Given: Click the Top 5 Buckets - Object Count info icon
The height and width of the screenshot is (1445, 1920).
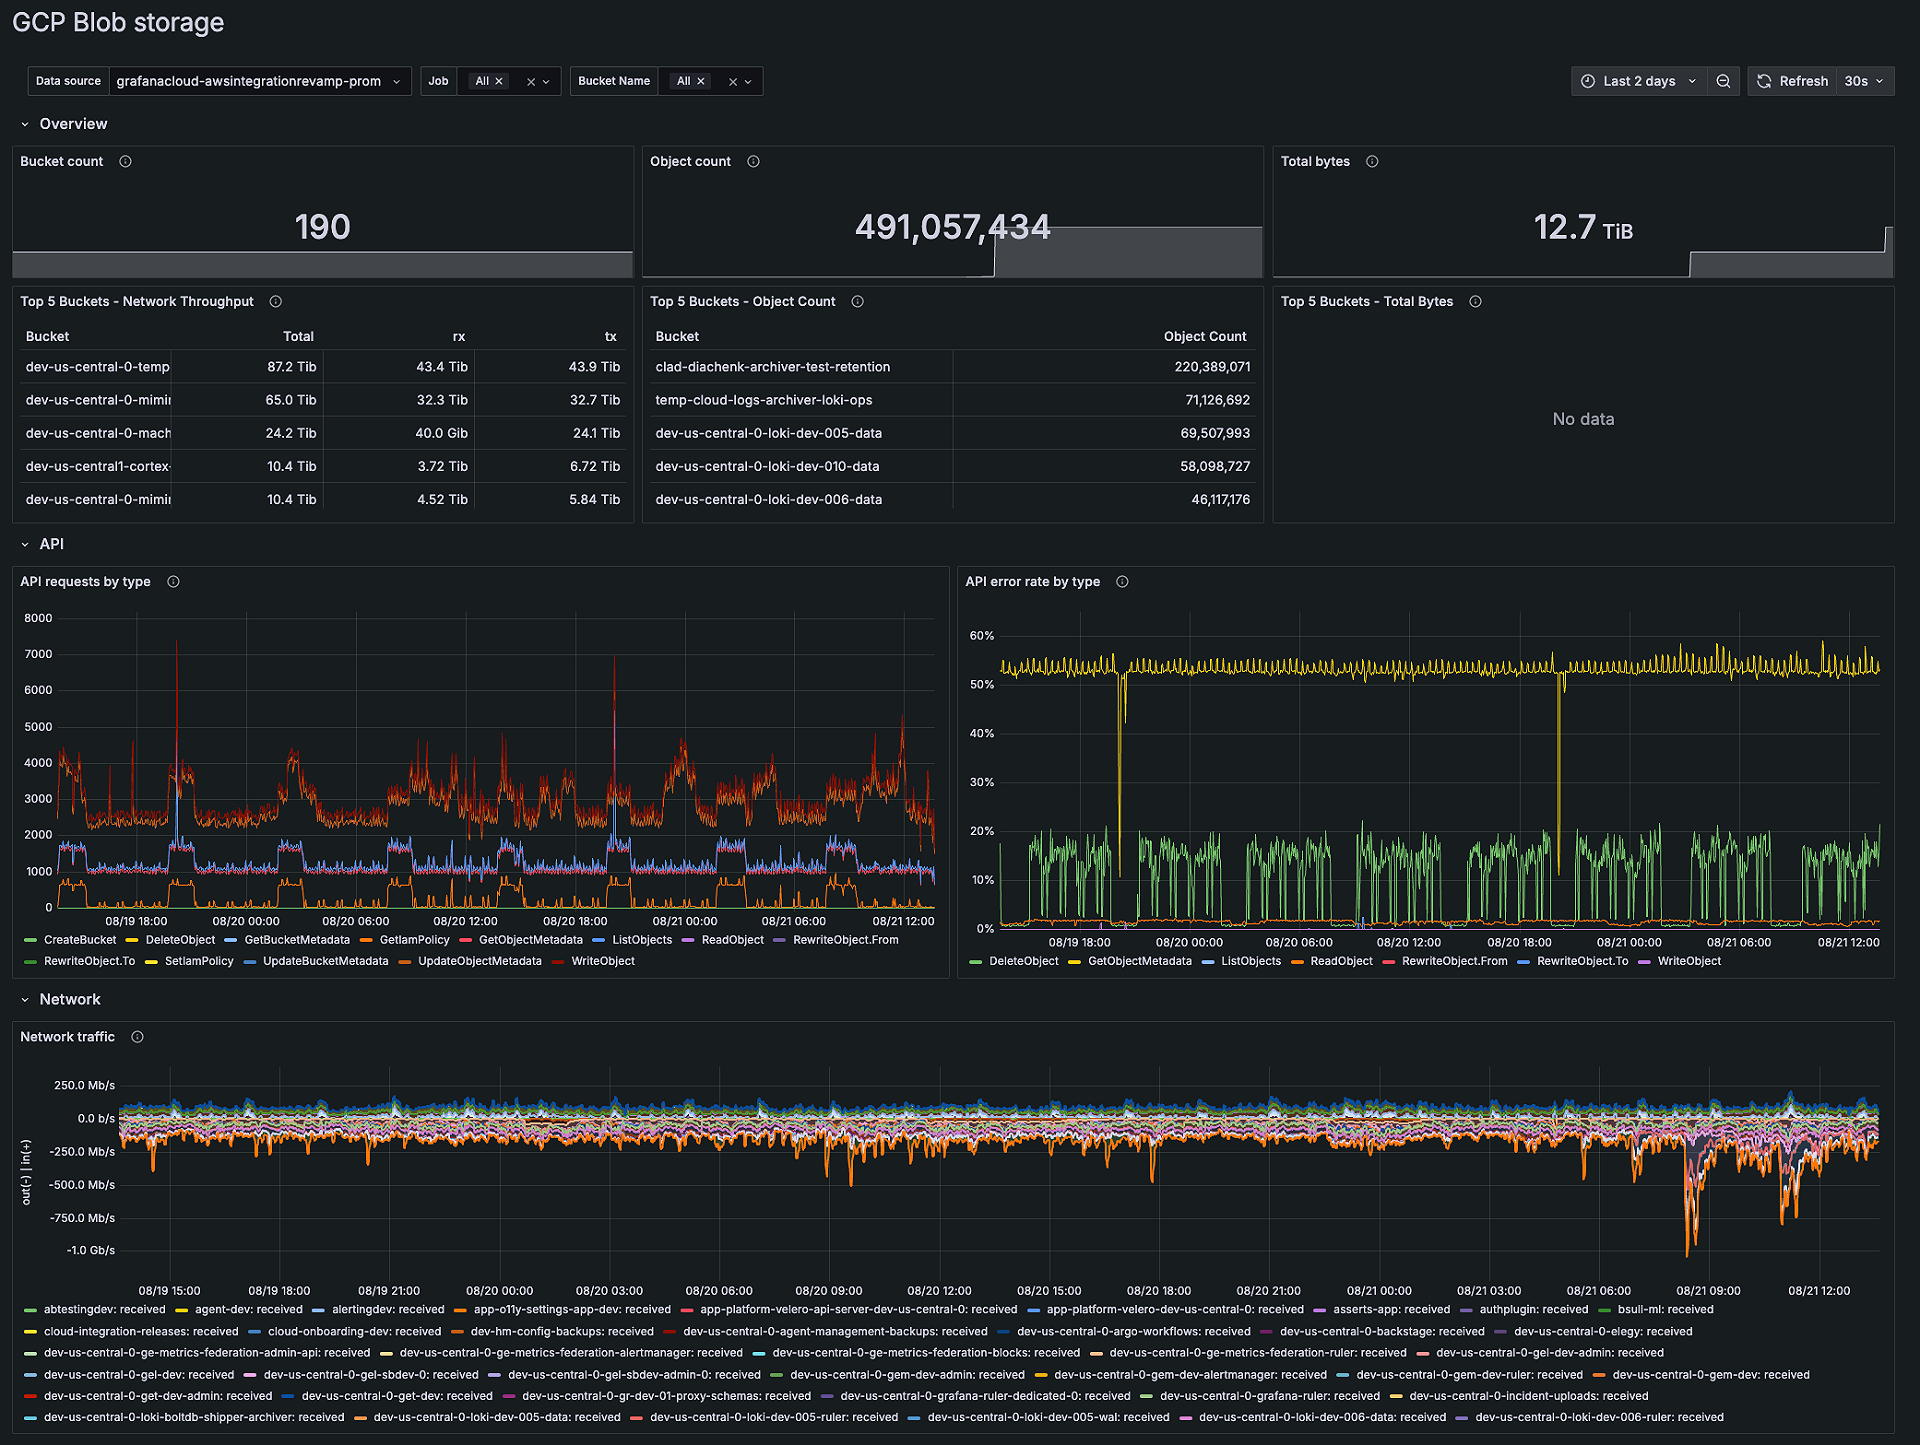Looking at the screenshot, I should click(857, 301).
